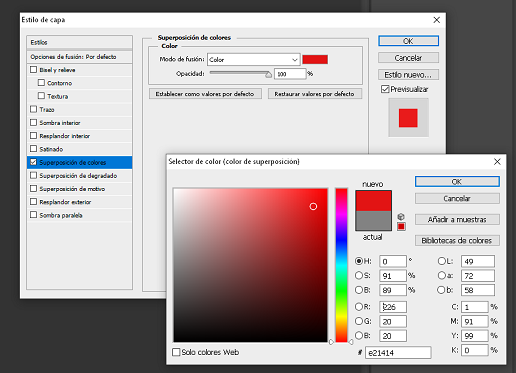
Task: Enable Contorno checkbox
Action: pos(41,83)
